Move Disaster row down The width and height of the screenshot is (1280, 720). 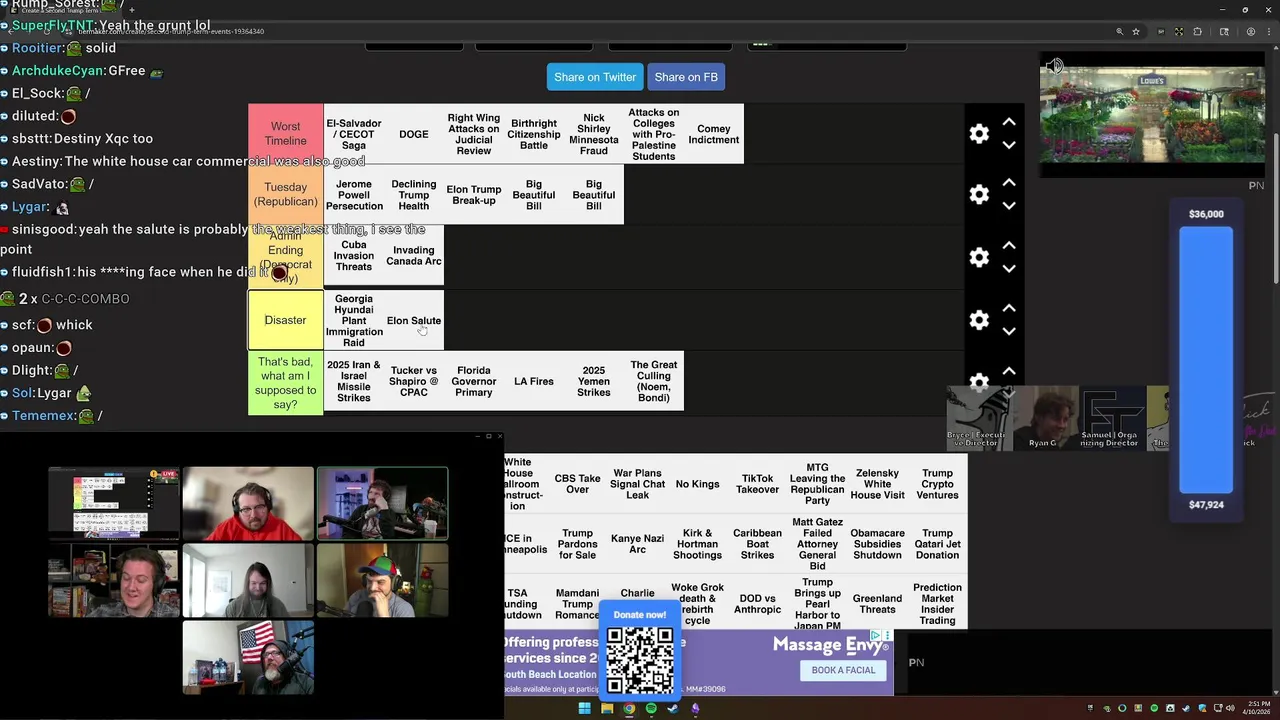click(x=1009, y=331)
